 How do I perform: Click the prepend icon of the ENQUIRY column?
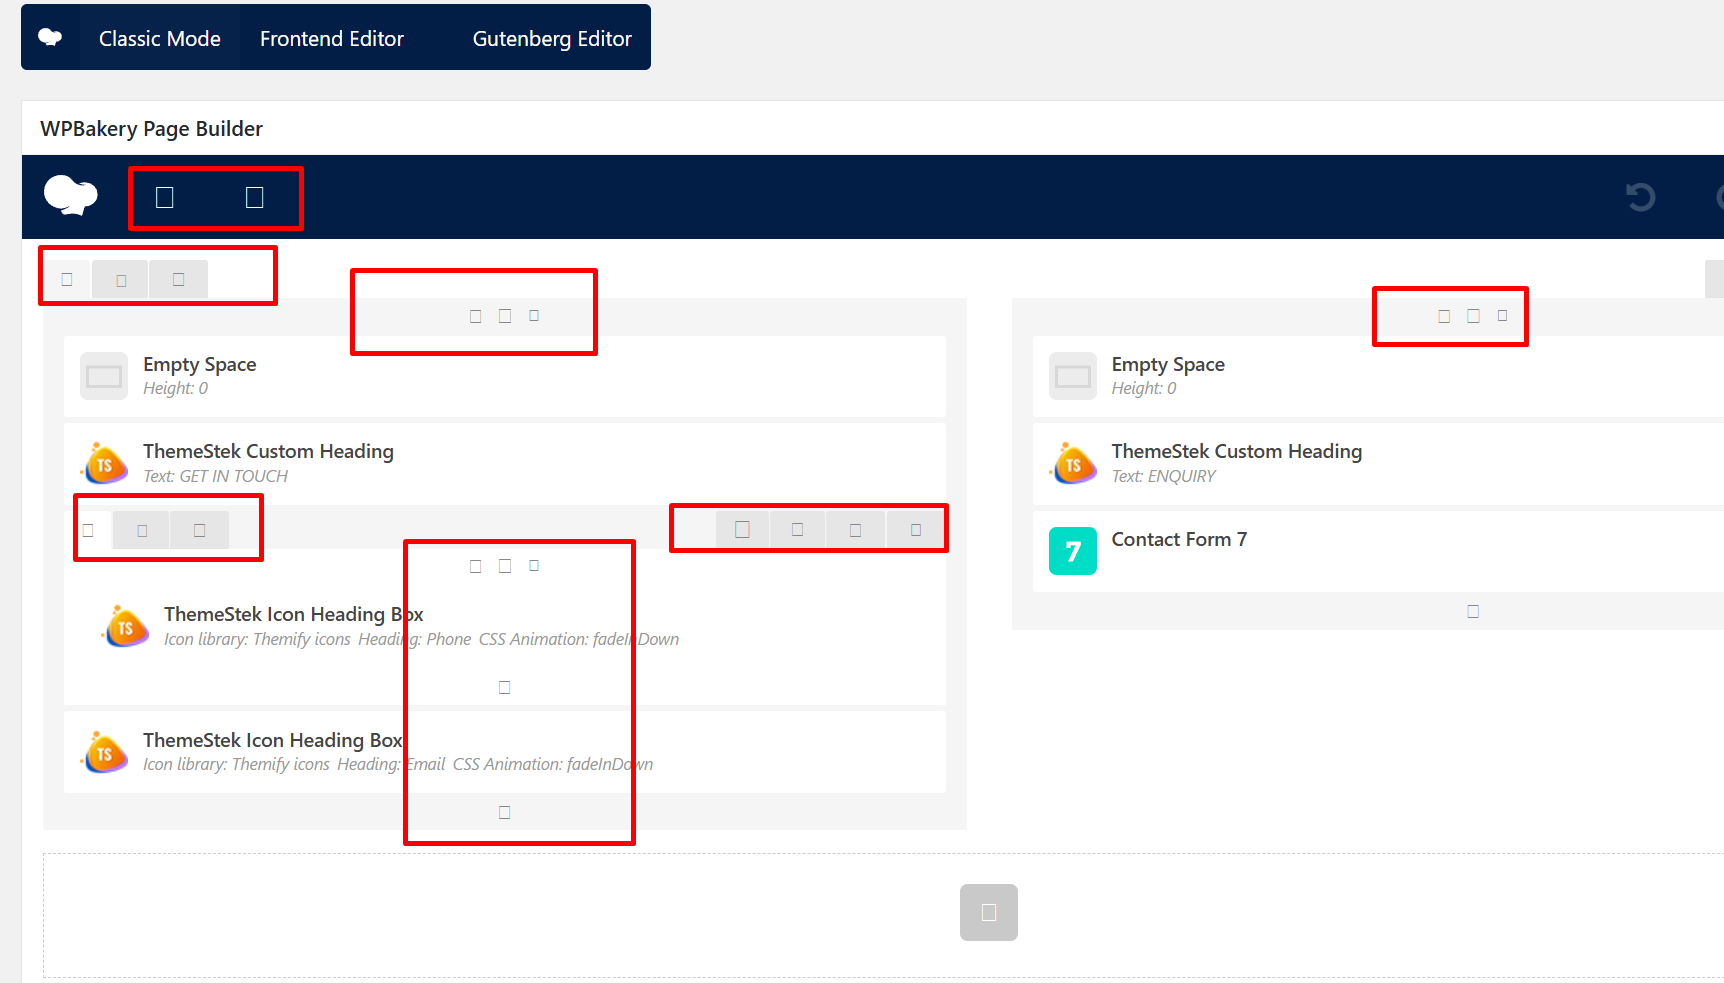pos(1444,316)
